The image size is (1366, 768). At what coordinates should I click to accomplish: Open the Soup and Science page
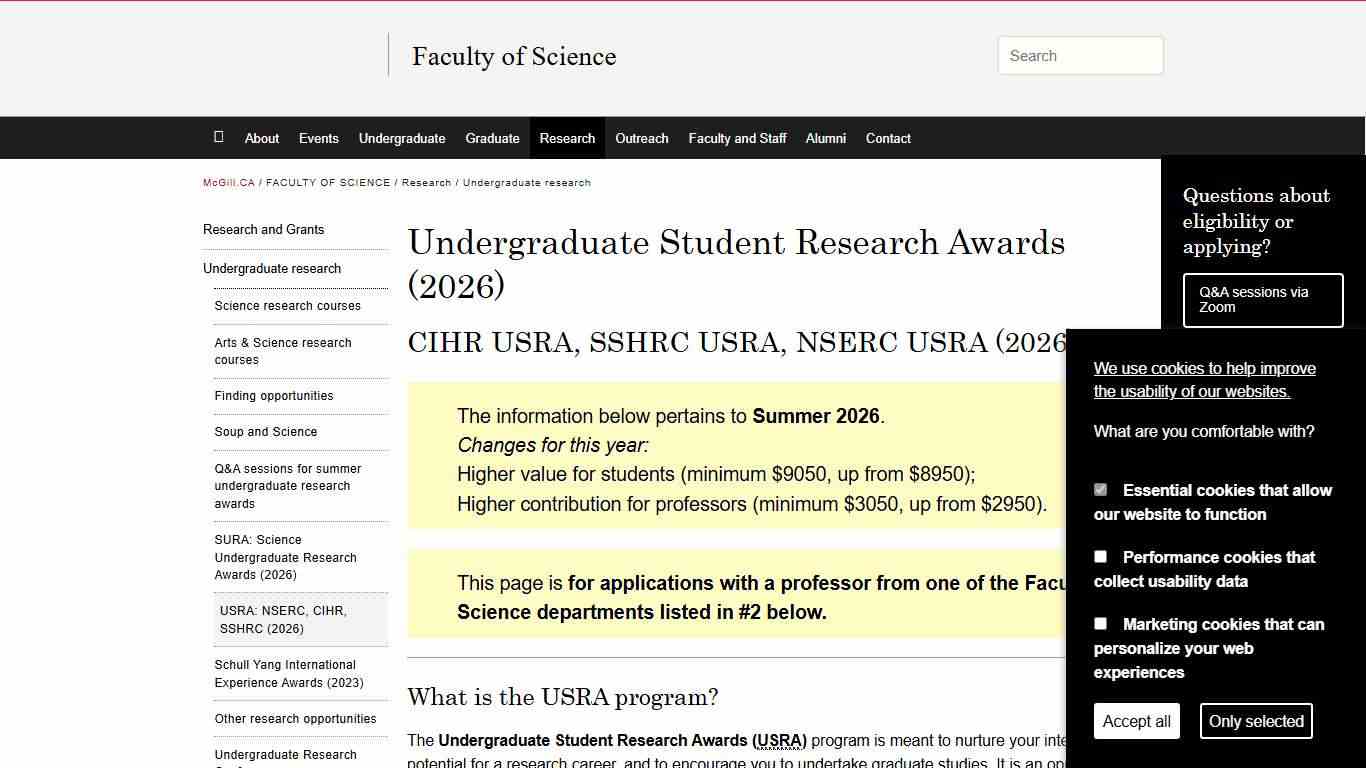[x=265, y=431]
